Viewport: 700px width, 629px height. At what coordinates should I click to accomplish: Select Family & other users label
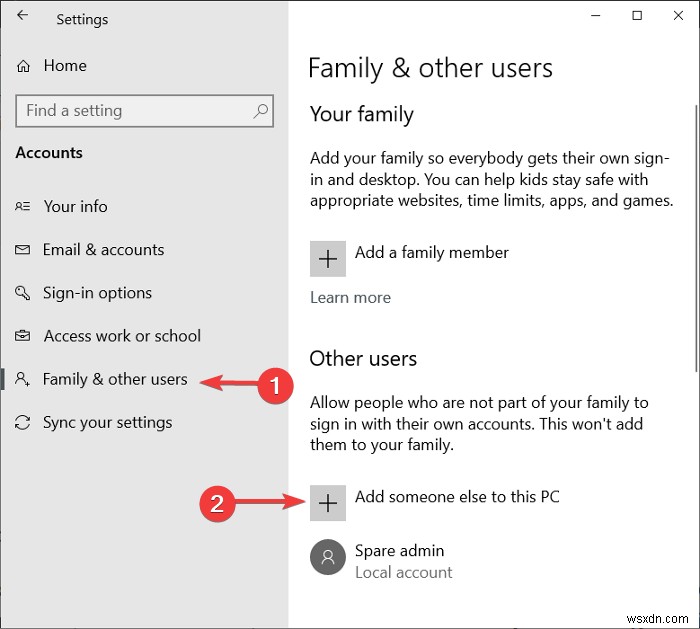[115, 379]
